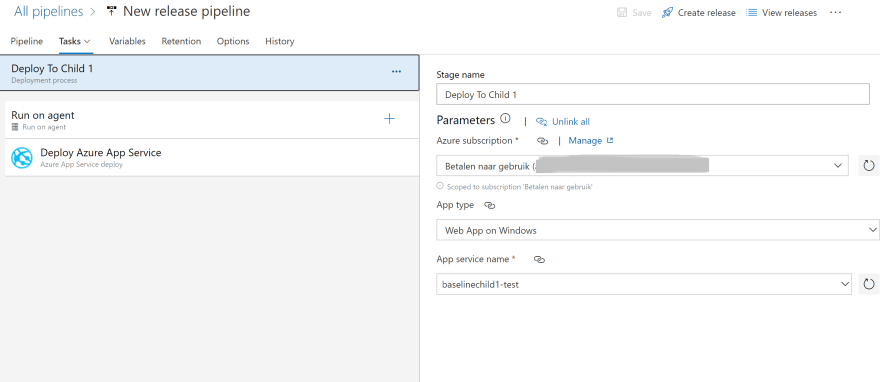Click the Unlink all link
This screenshot has width=880, height=382.
pos(563,122)
